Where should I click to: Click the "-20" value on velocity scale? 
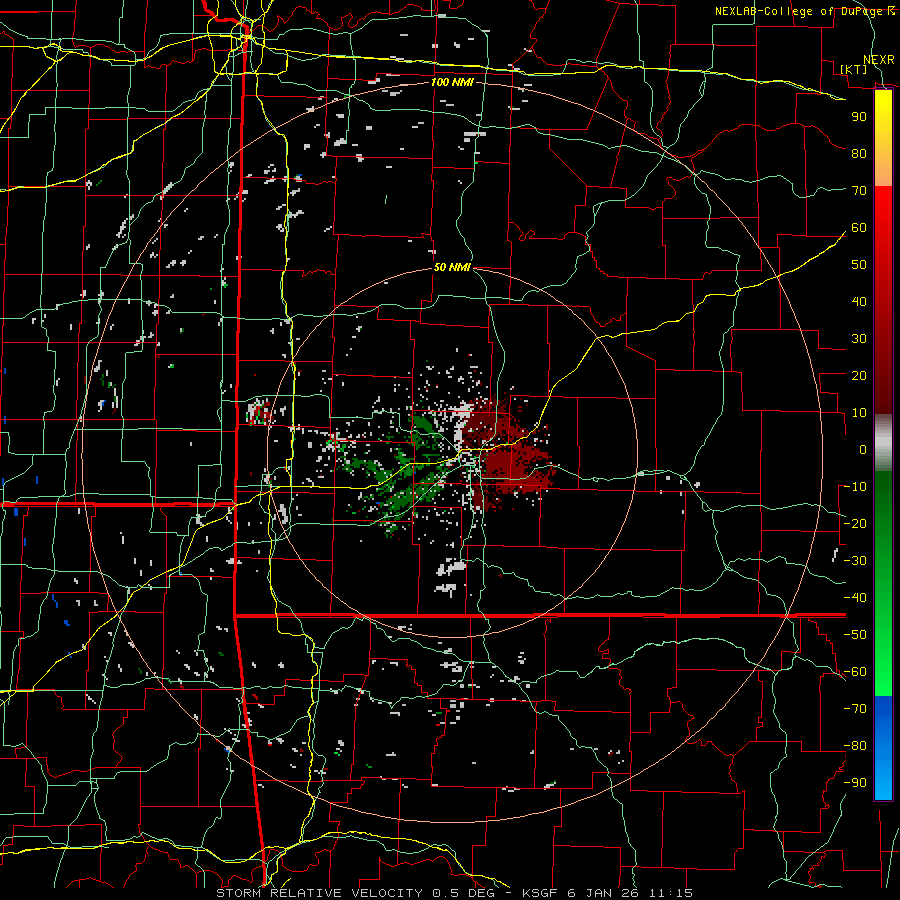coord(855,524)
